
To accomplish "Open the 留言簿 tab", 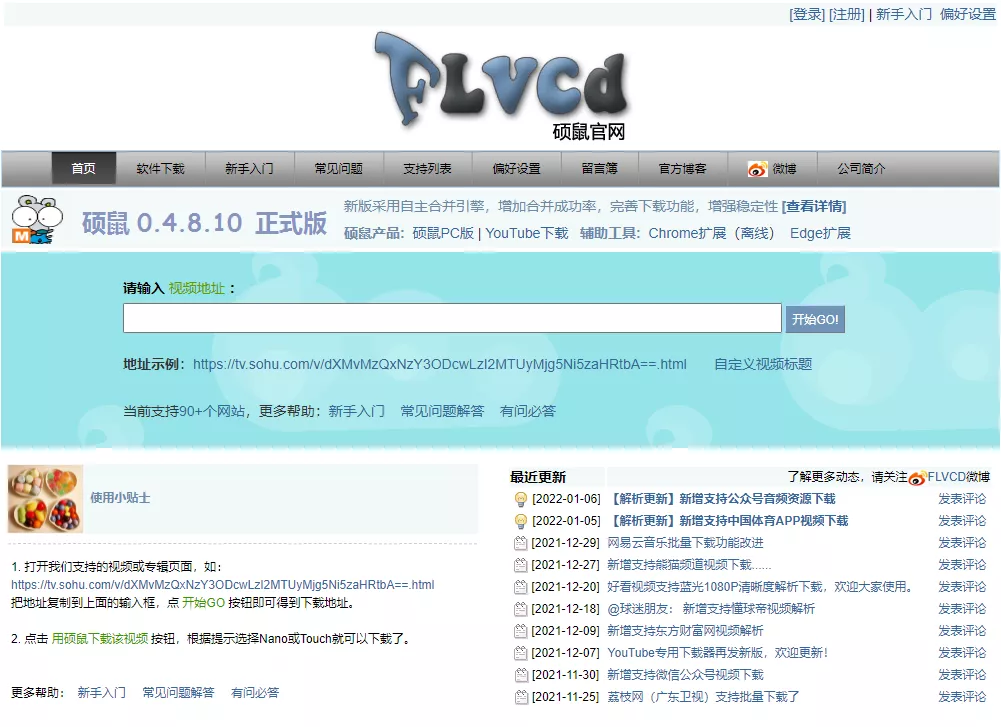I will pyautogui.click(x=599, y=168).
